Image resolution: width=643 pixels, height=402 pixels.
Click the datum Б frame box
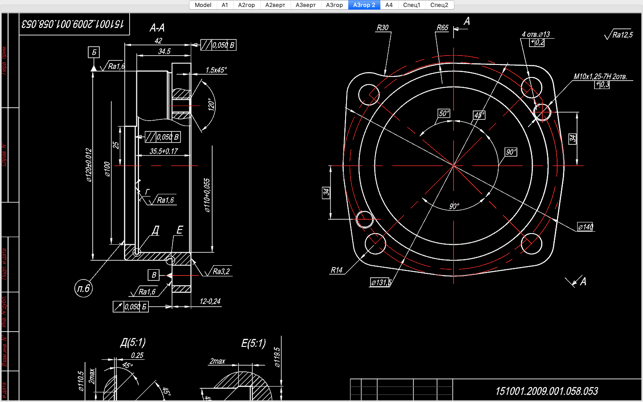[94, 52]
